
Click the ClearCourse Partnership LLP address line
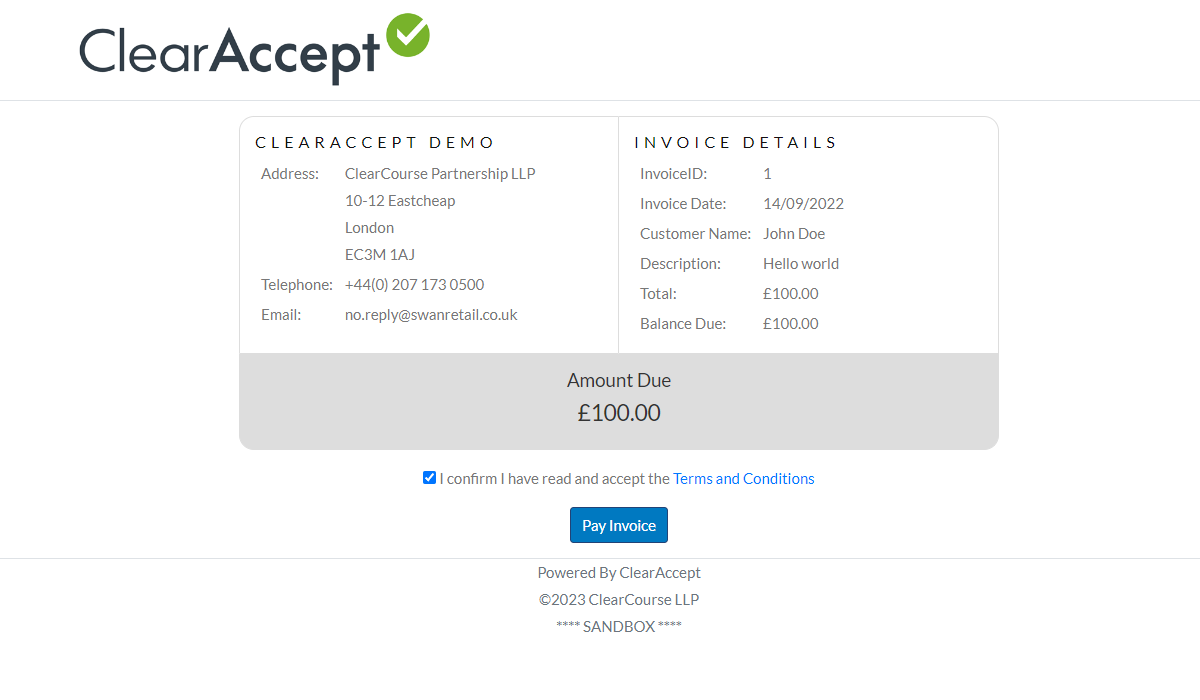click(x=440, y=174)
